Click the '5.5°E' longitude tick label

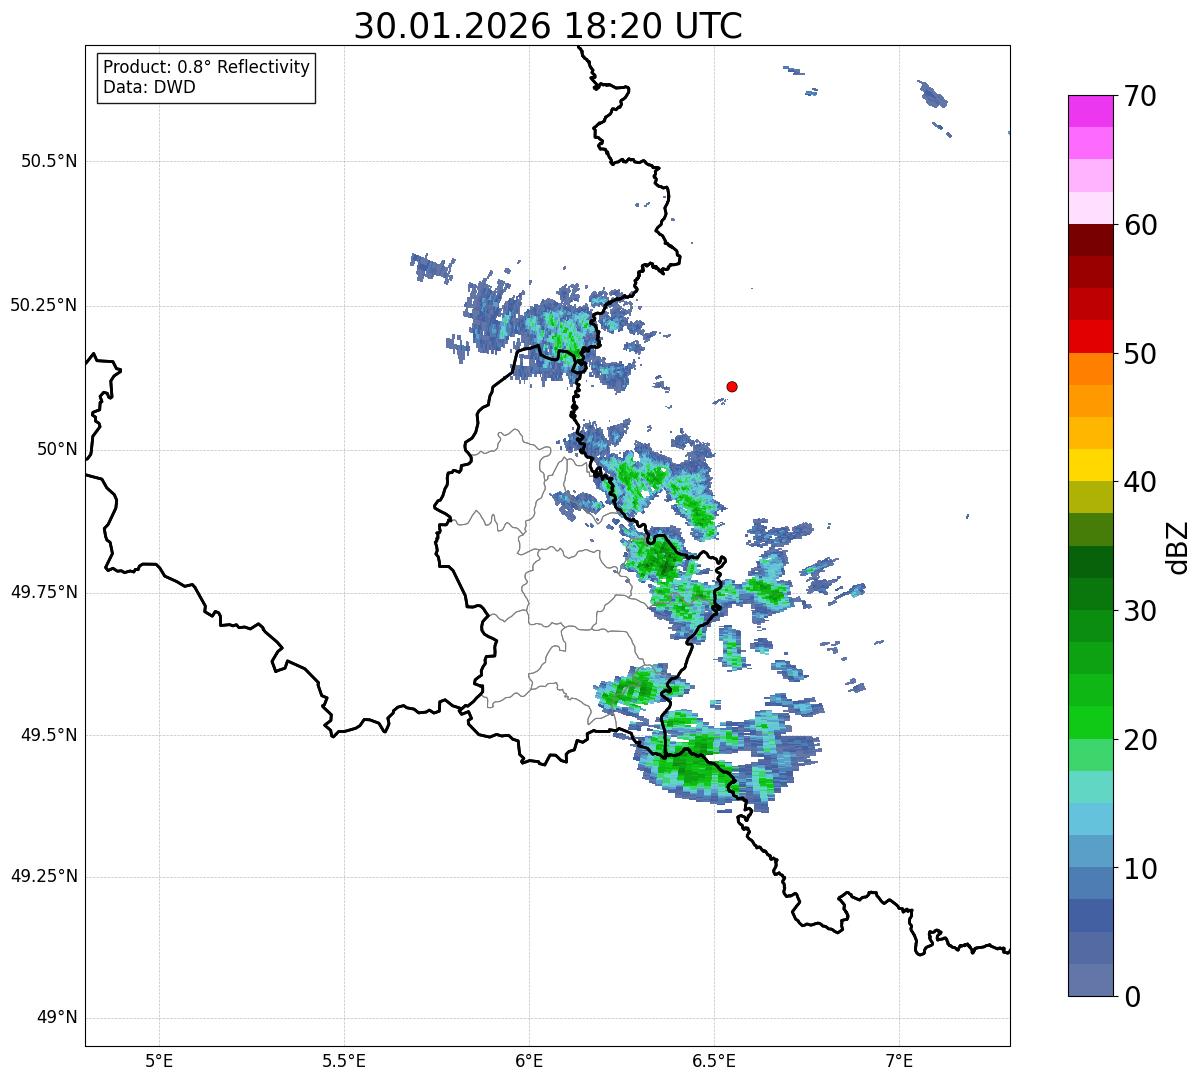(344, 1060)
